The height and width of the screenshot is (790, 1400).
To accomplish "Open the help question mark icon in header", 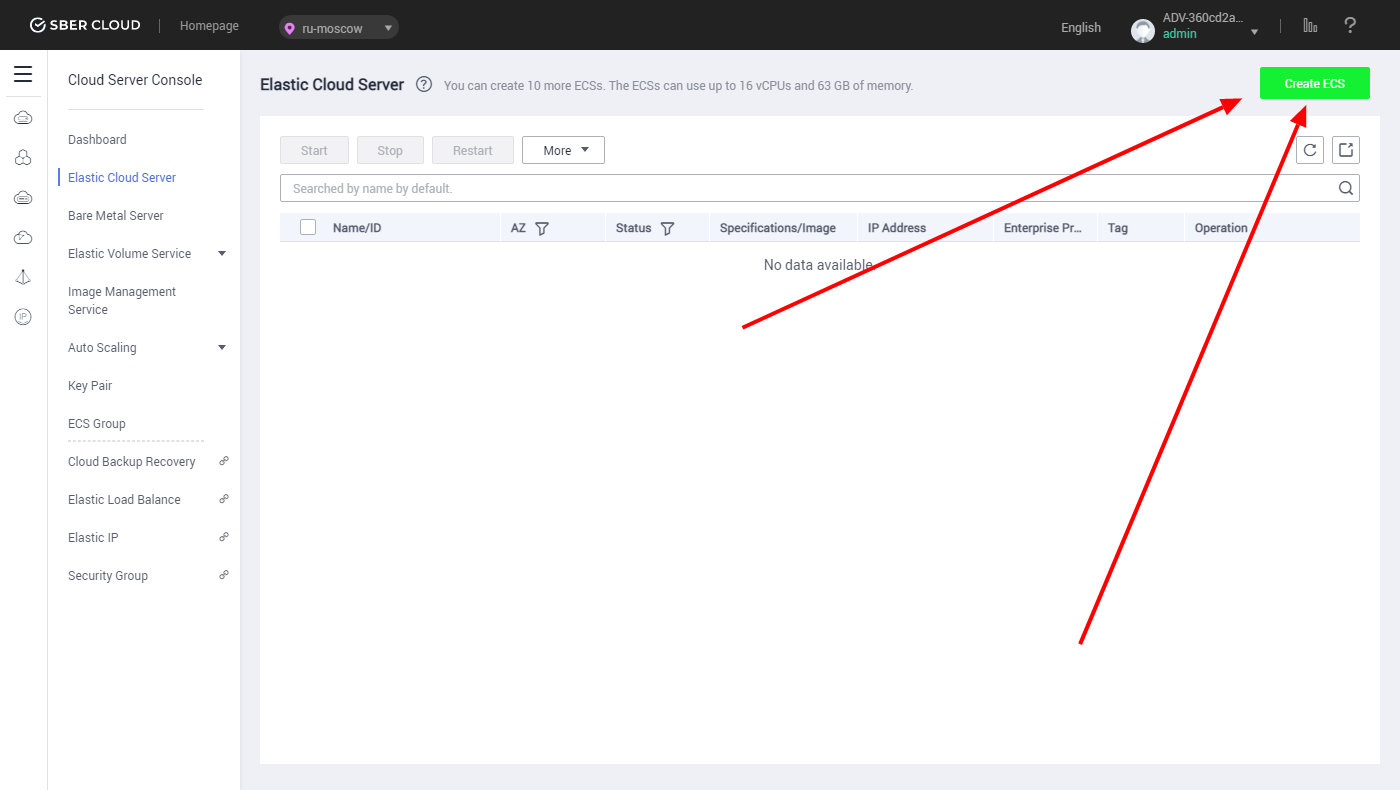I will (x=1350, y=26).
